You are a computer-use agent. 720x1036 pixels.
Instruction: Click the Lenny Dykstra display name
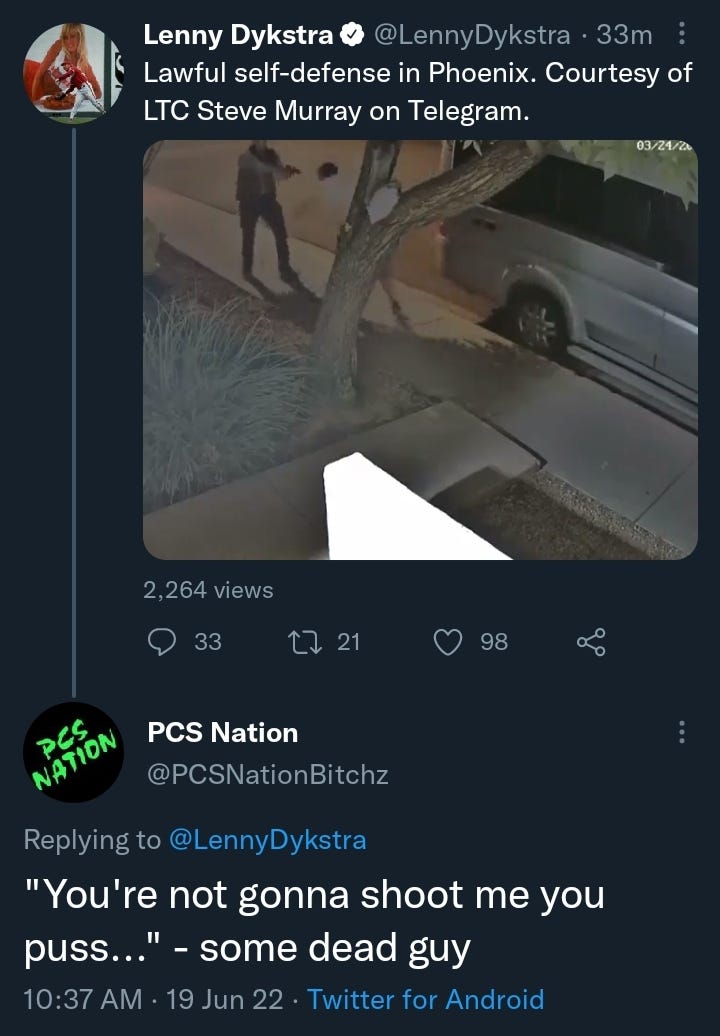point(238,34)
